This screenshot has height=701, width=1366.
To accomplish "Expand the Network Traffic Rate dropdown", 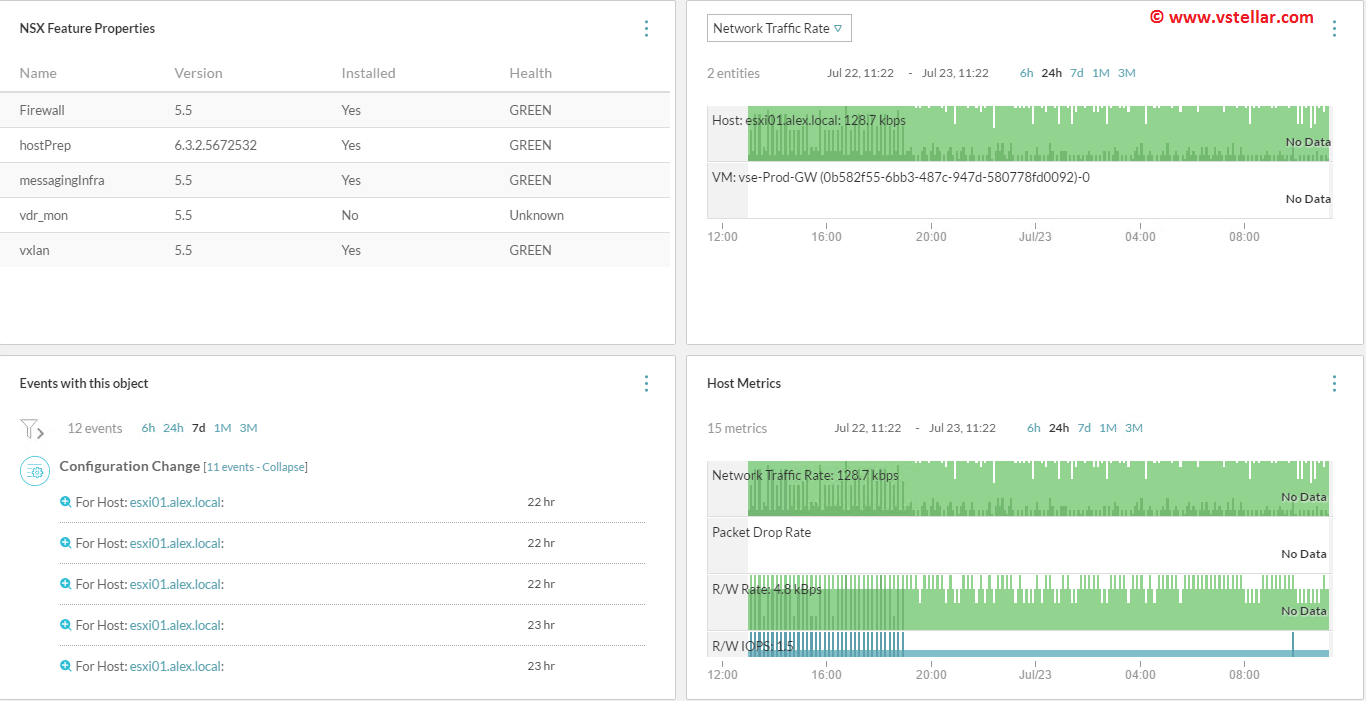I will pyautogui.click(x=779, y=28).
